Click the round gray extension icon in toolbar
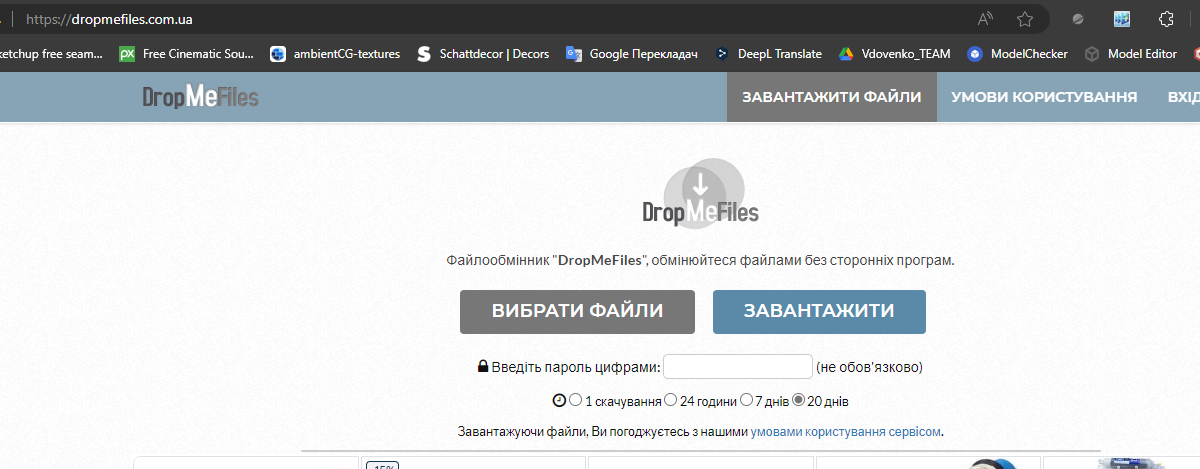1200x469 pixels. click(1079, 19)
